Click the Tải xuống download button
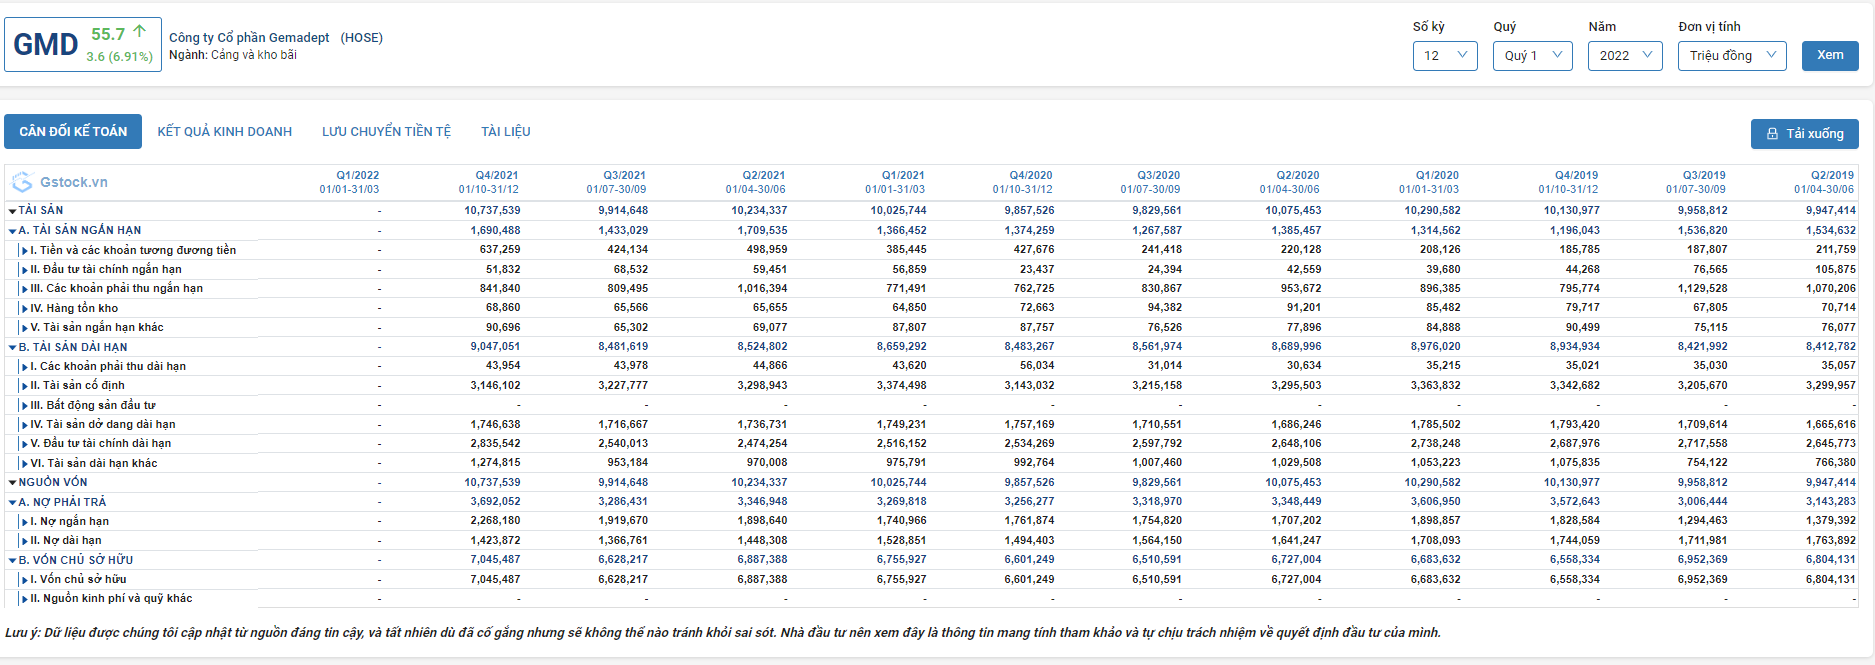Image resolution: width=1875 pixels, height=665 pixels. pyautogui.click(x=1804, y=134)
